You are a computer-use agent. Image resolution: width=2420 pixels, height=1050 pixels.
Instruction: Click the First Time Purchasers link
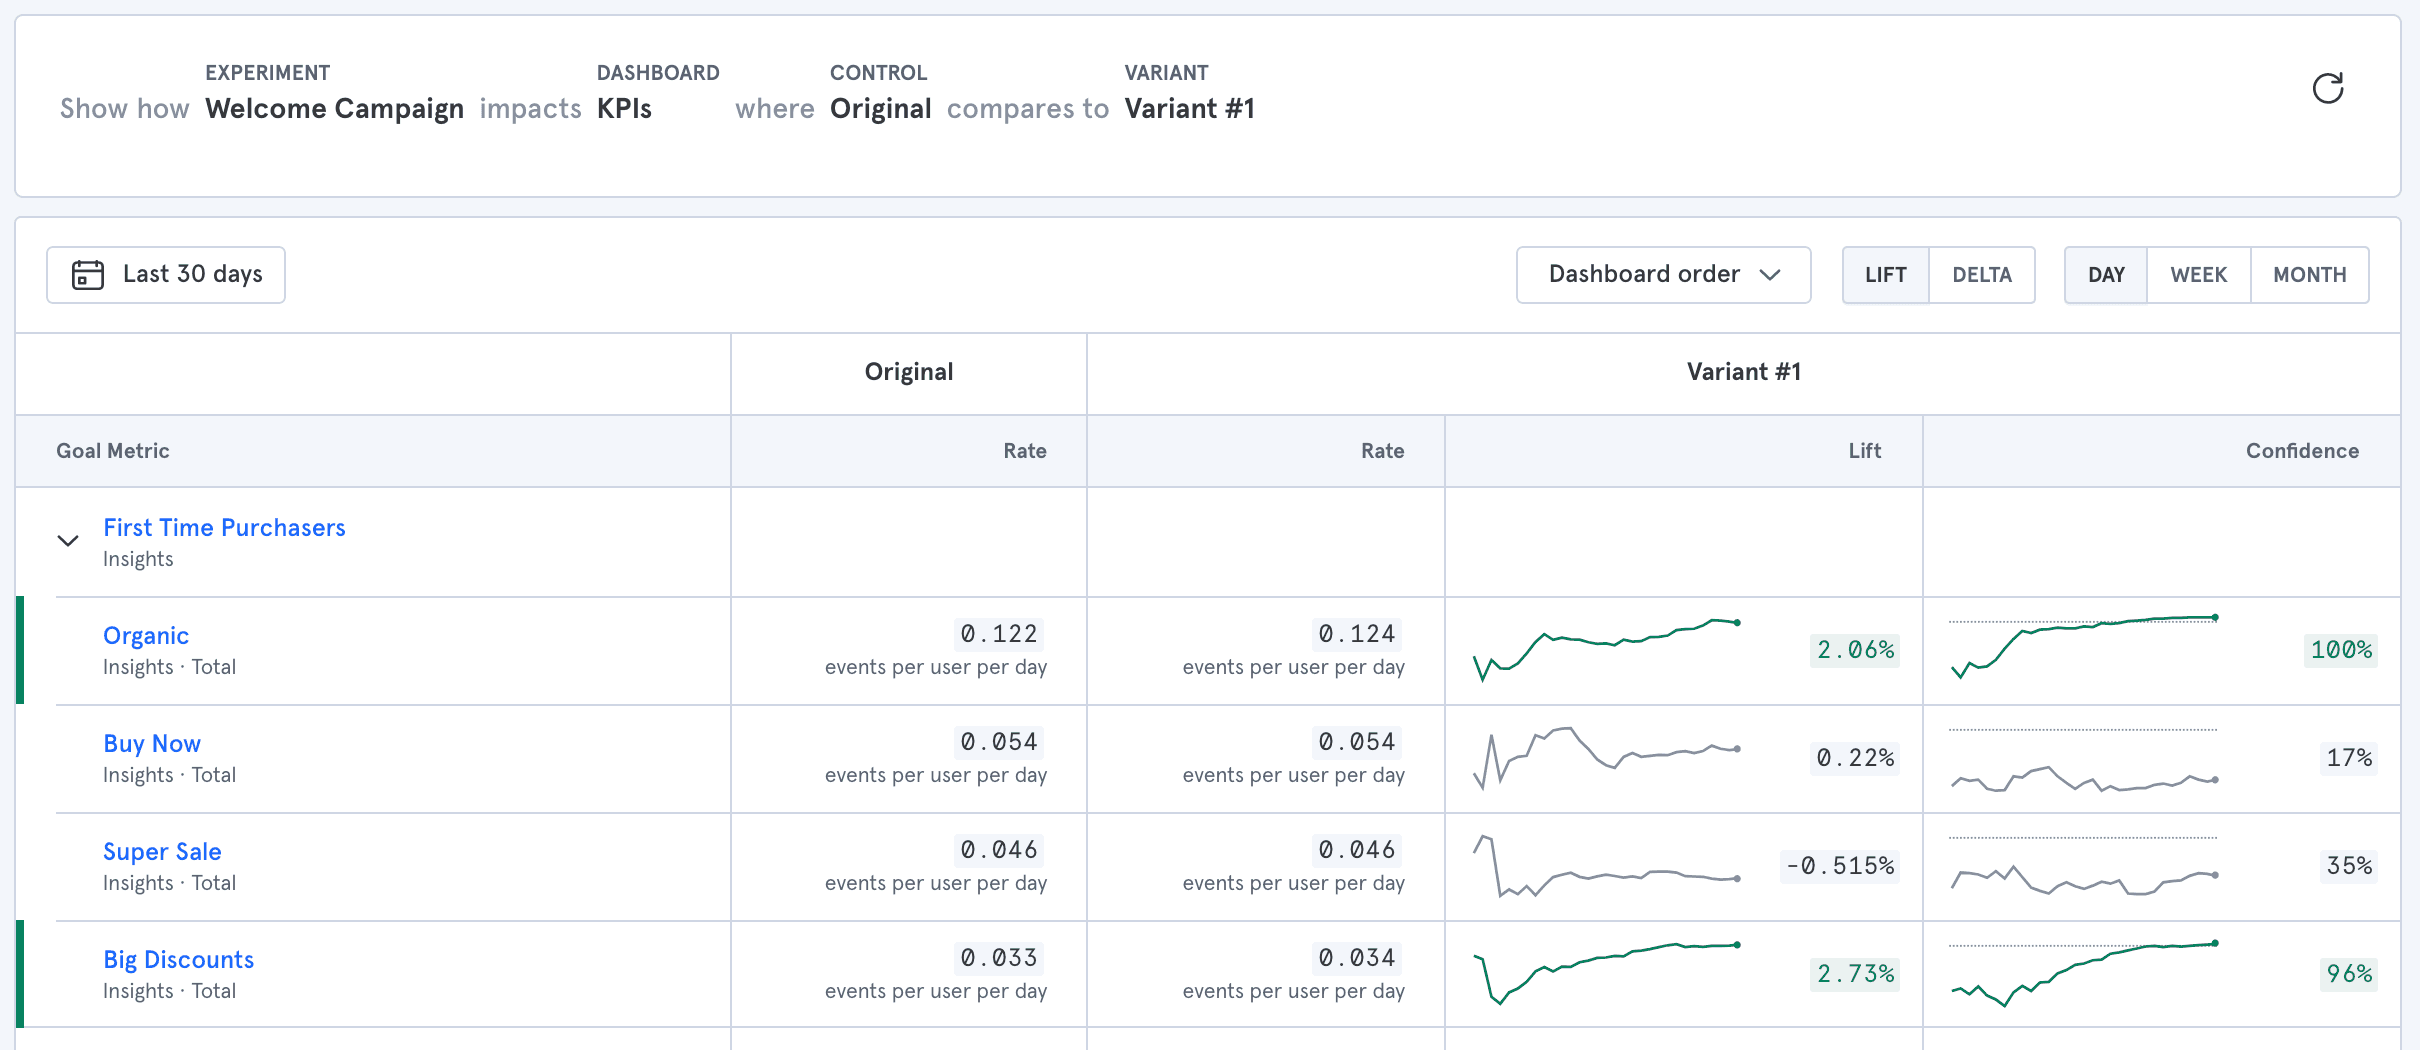tap(224, 528)
